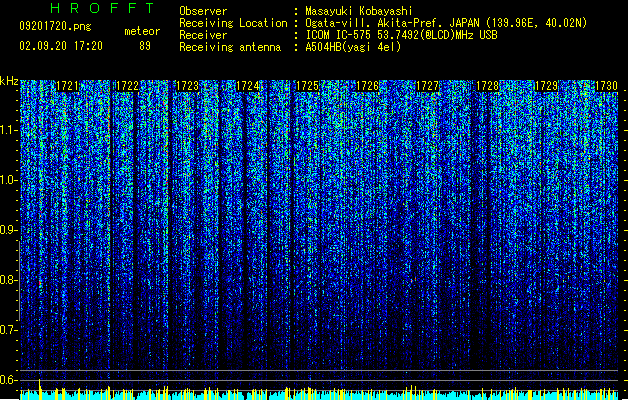Click the 1726 time marker

(x=367, y=86)
